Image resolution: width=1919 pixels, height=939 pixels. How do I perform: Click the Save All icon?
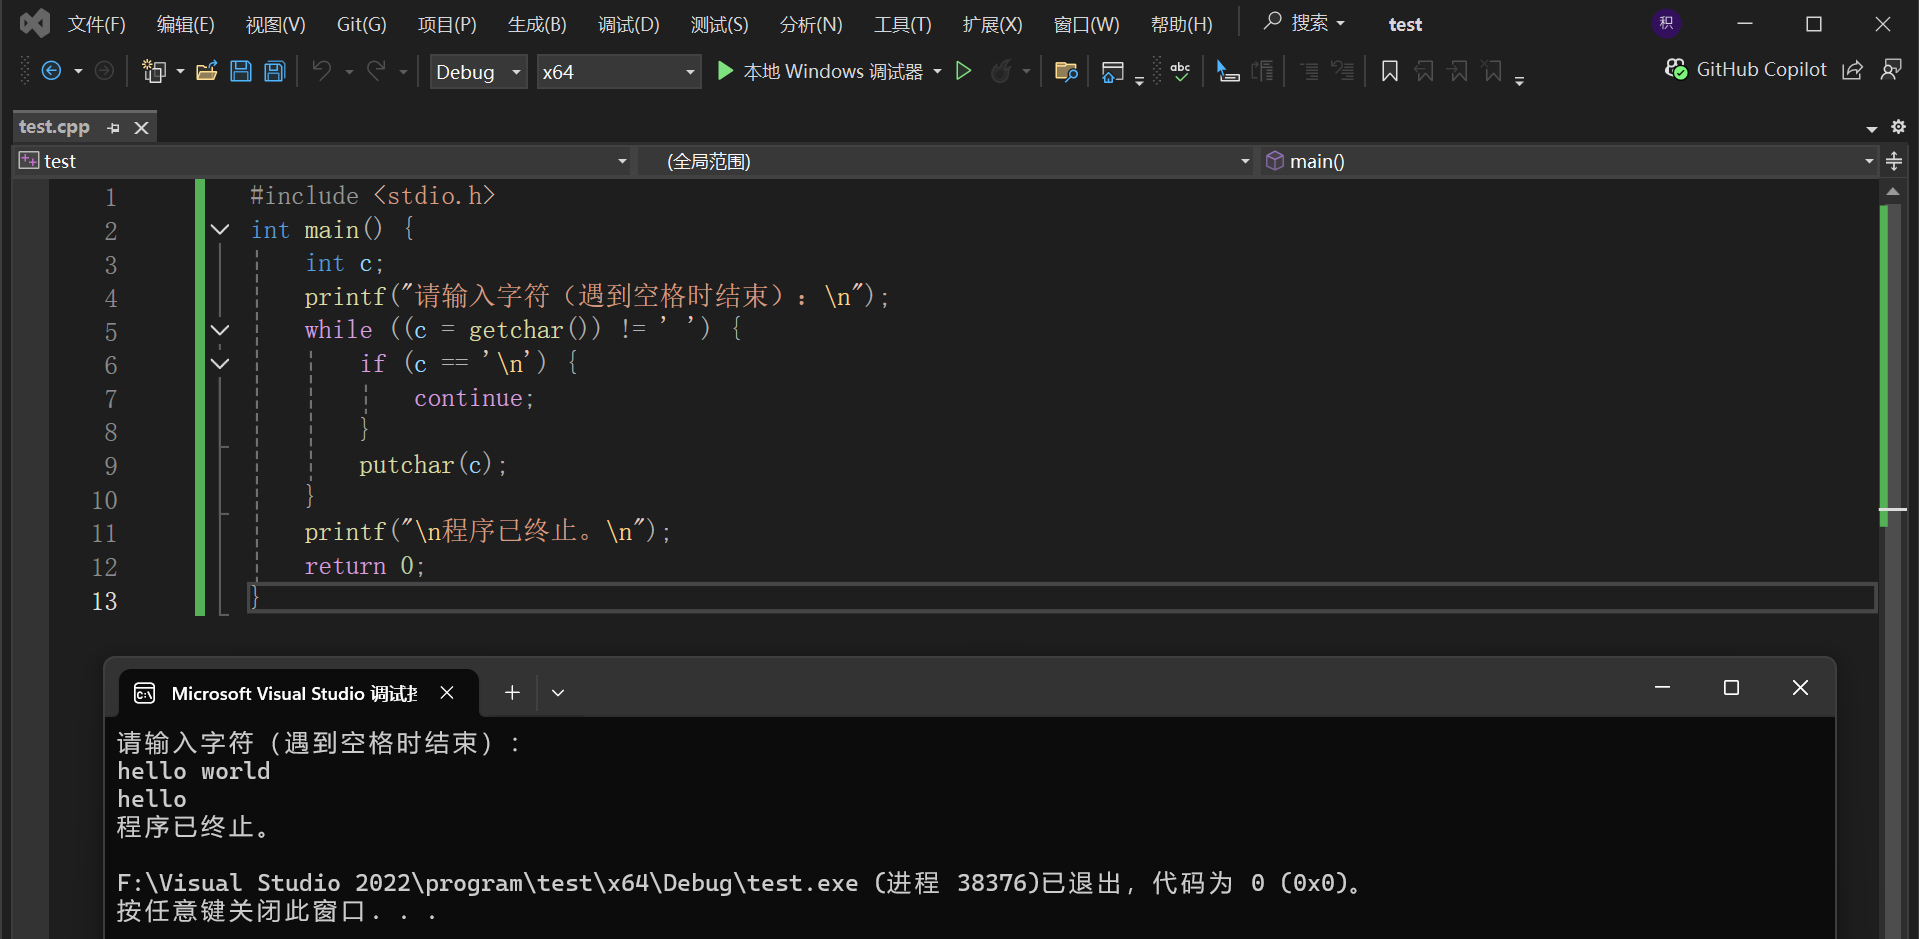pyautogui.click(x=275, y=71)
